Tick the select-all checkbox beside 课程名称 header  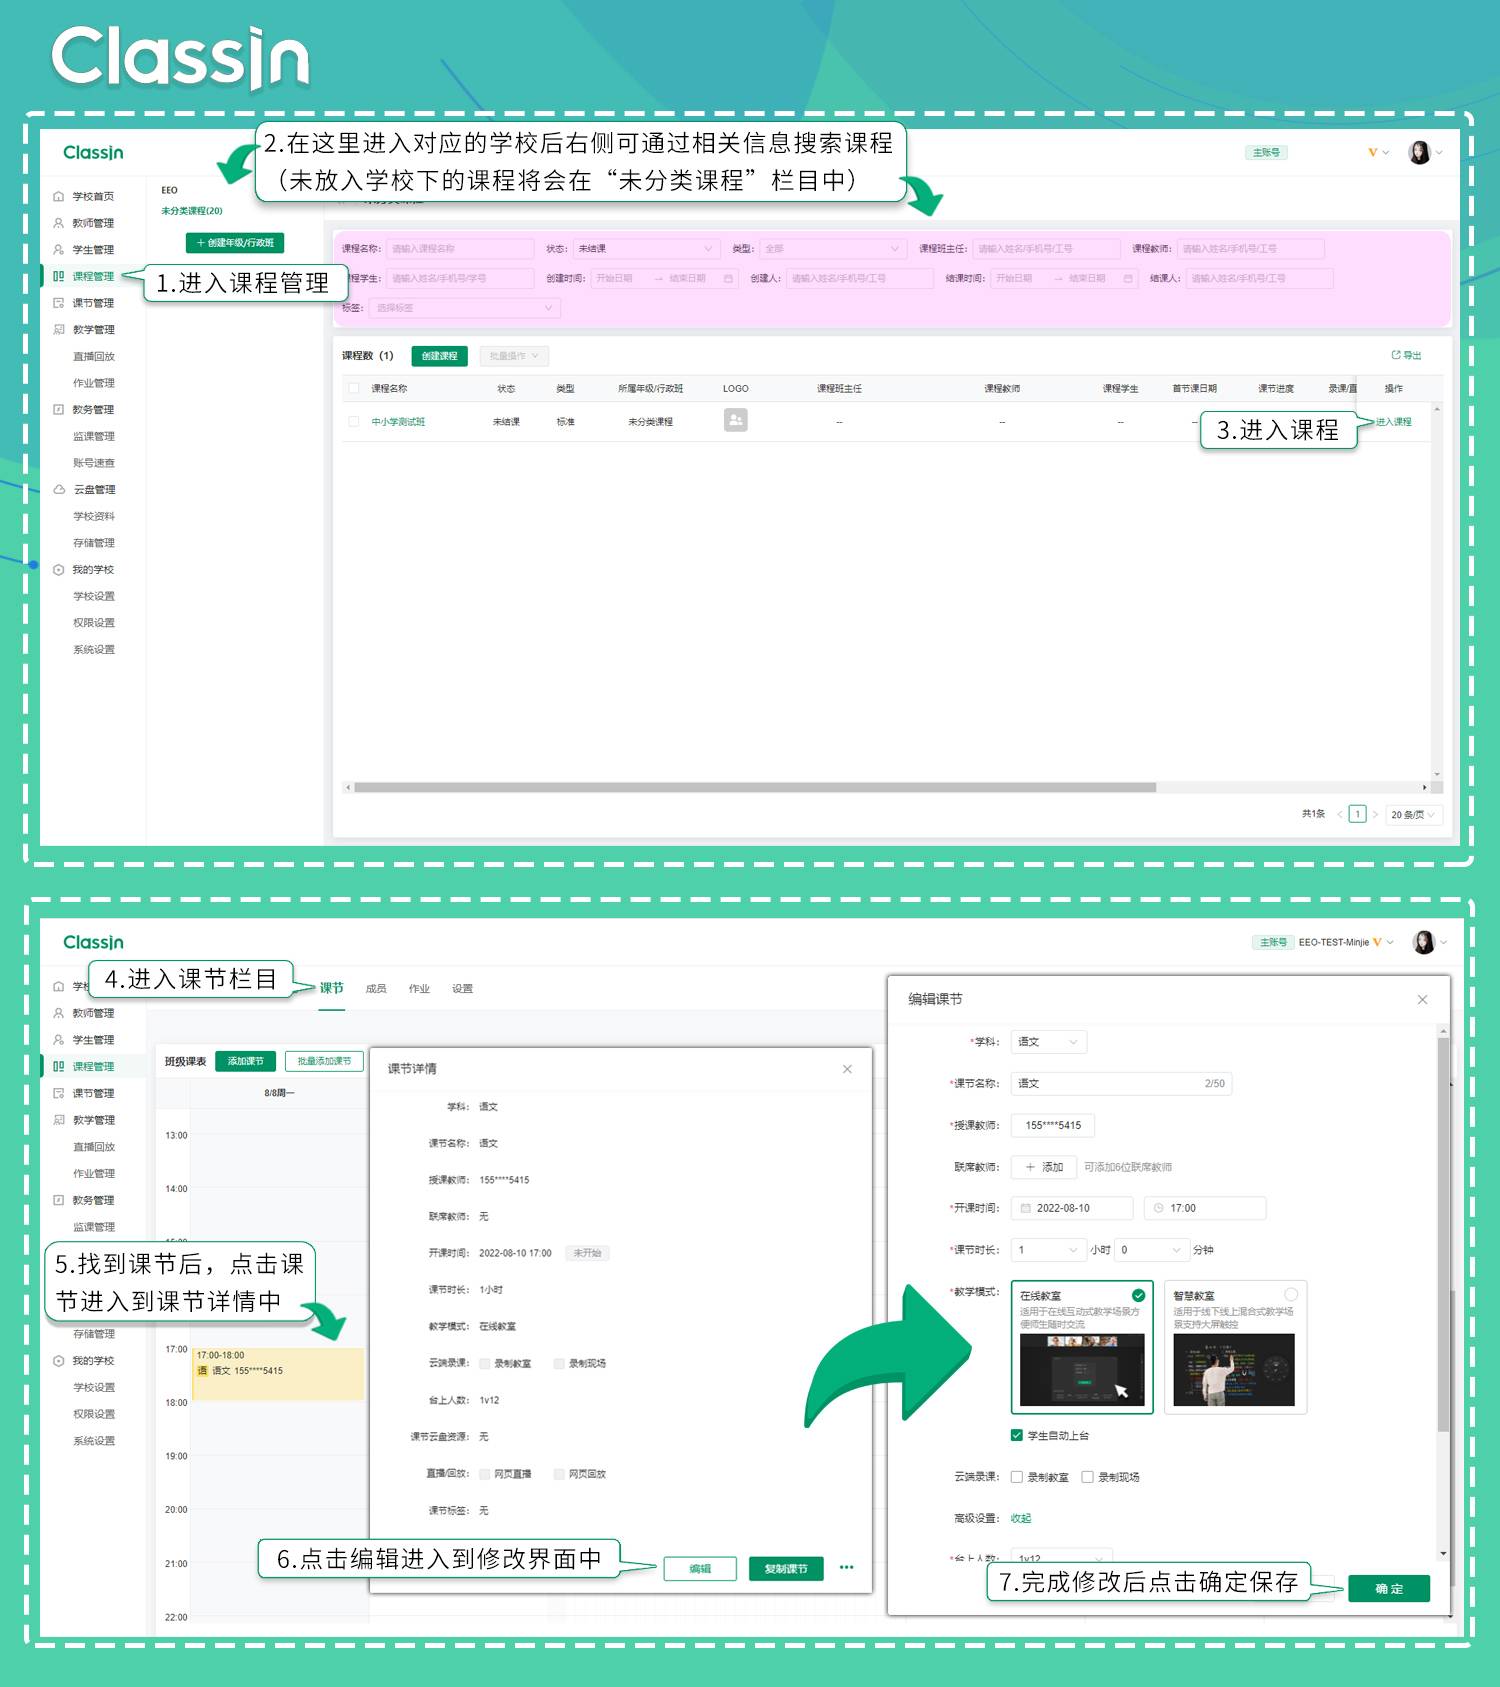(x=353, y=388)
